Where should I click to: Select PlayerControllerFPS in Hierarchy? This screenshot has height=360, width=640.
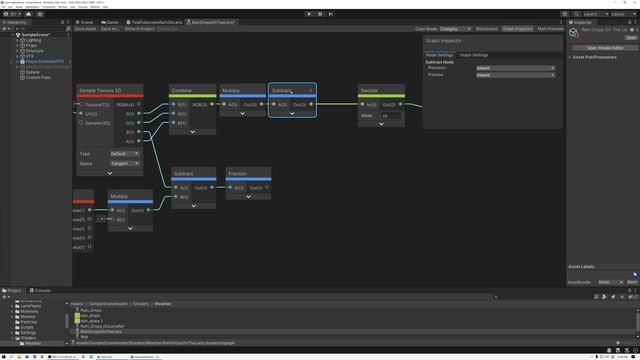(x=44, y=62)
